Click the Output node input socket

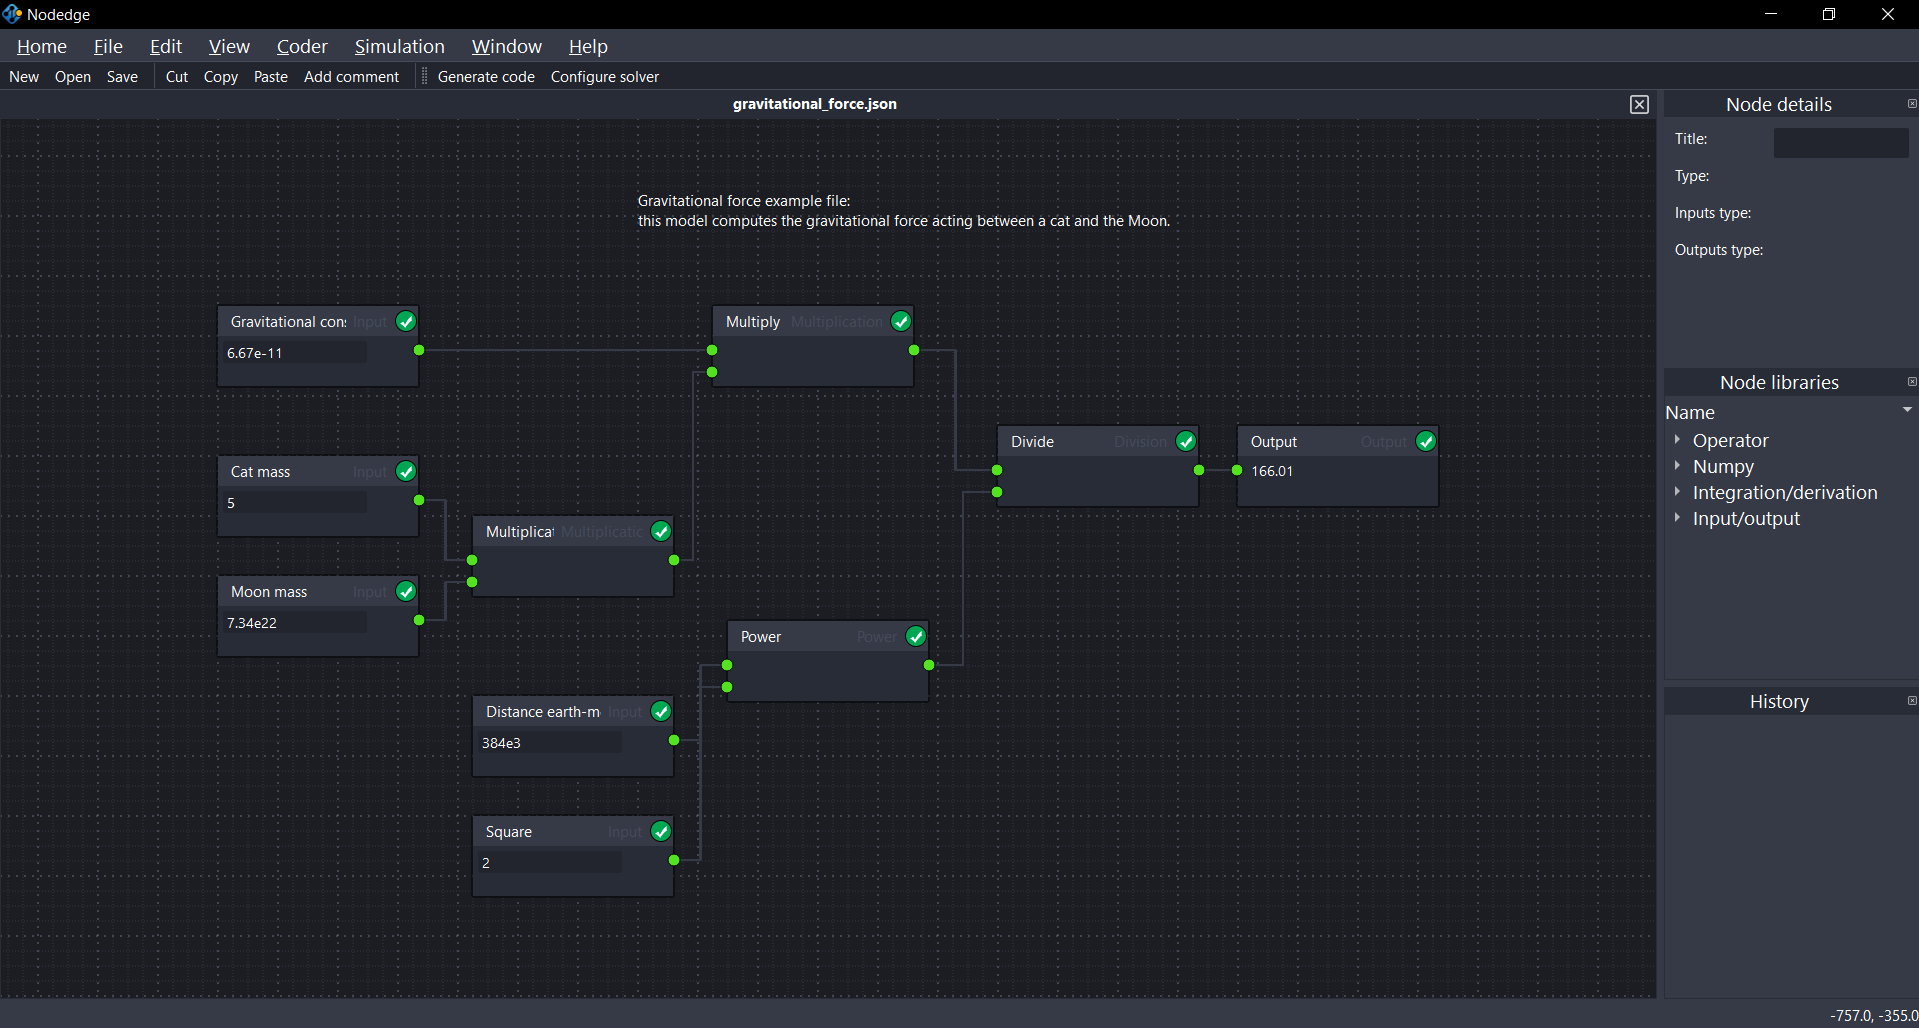1237,470
